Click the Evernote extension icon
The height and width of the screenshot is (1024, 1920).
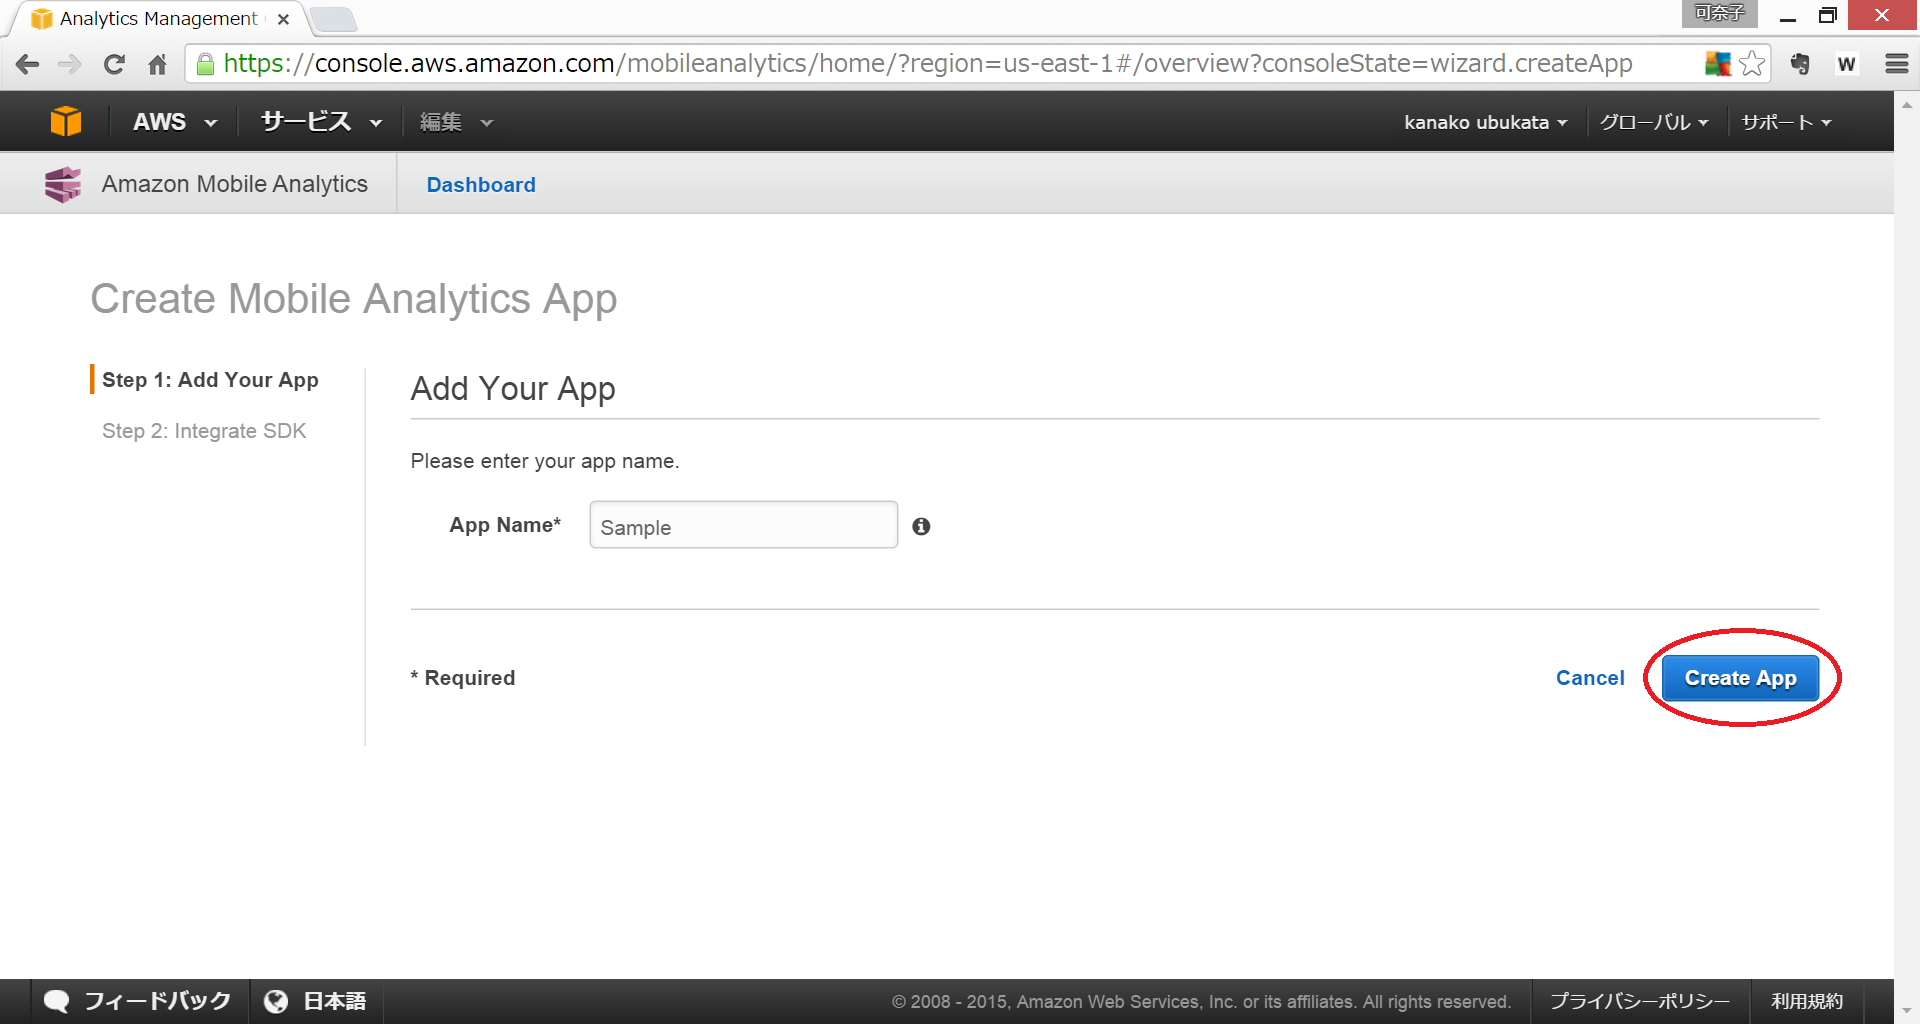coord(1800,64)
